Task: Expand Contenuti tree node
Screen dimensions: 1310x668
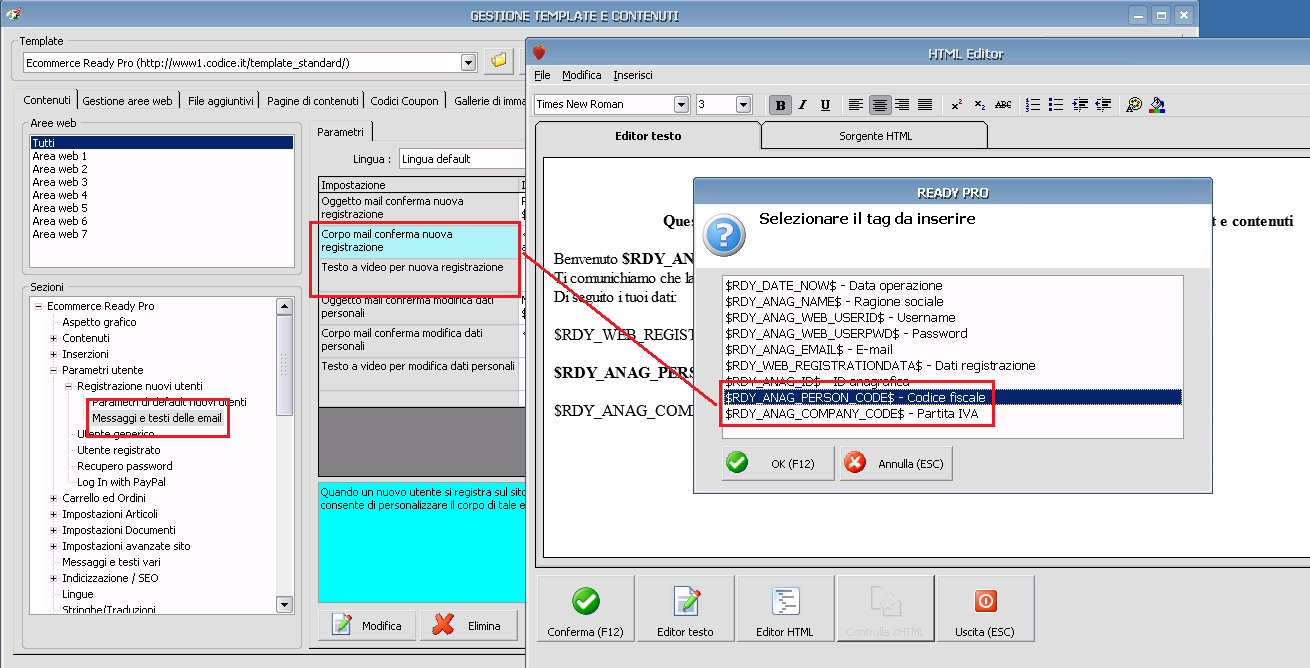Action: (x=53, y=338)
